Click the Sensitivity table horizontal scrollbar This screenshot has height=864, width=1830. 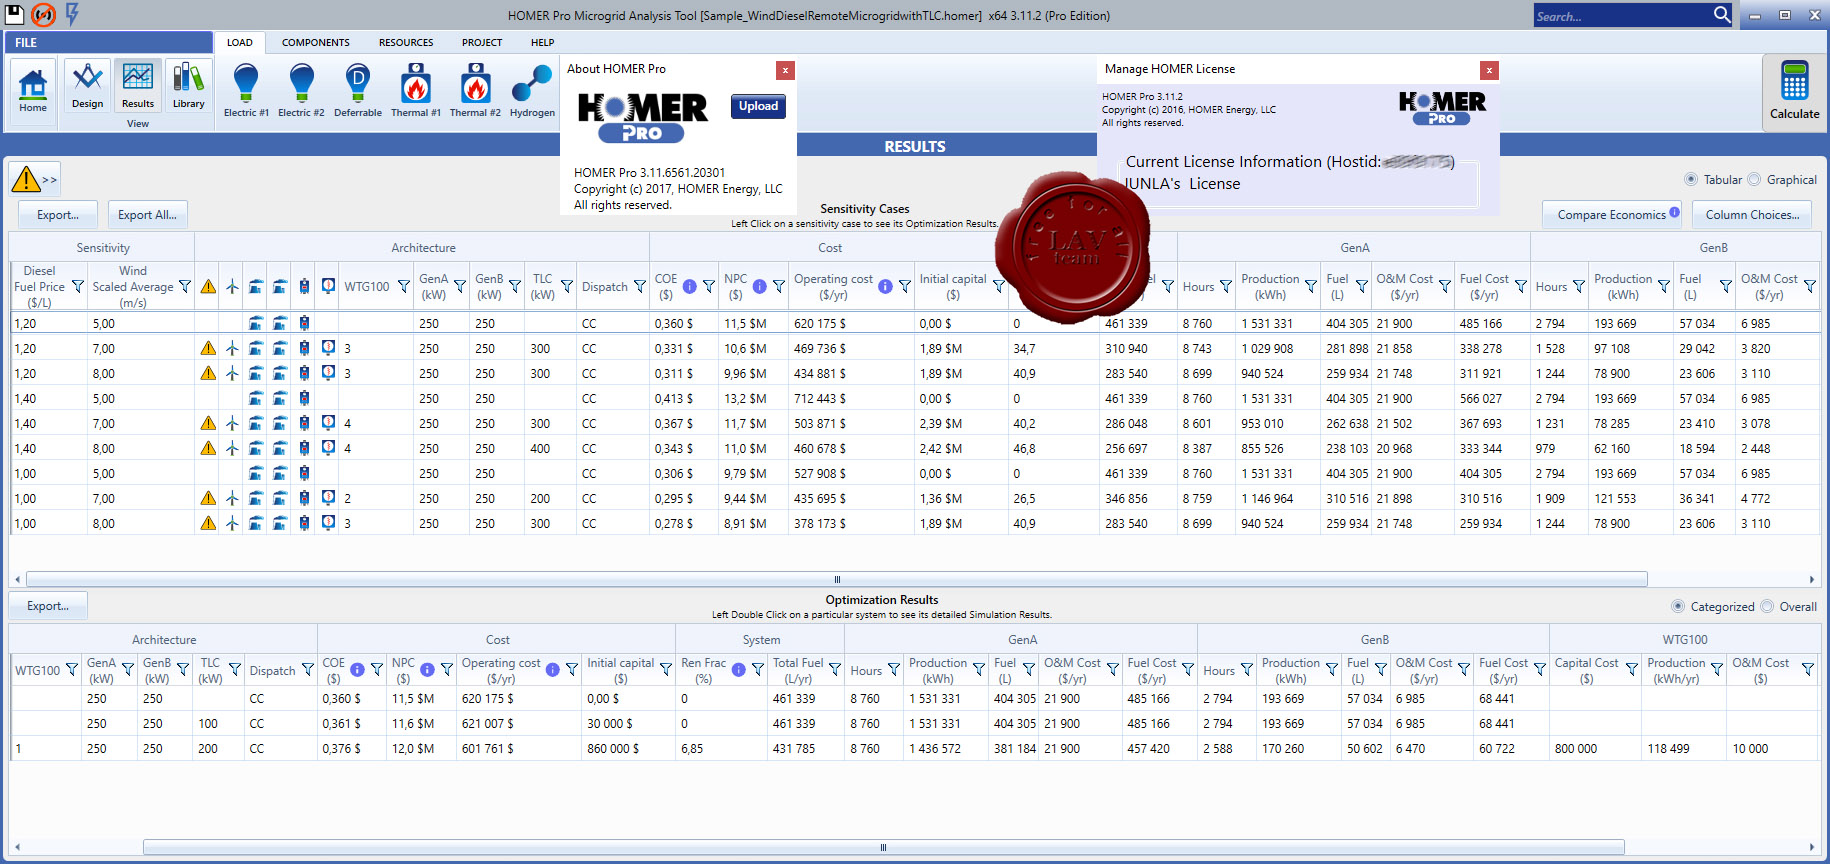[x=837, y=579]
